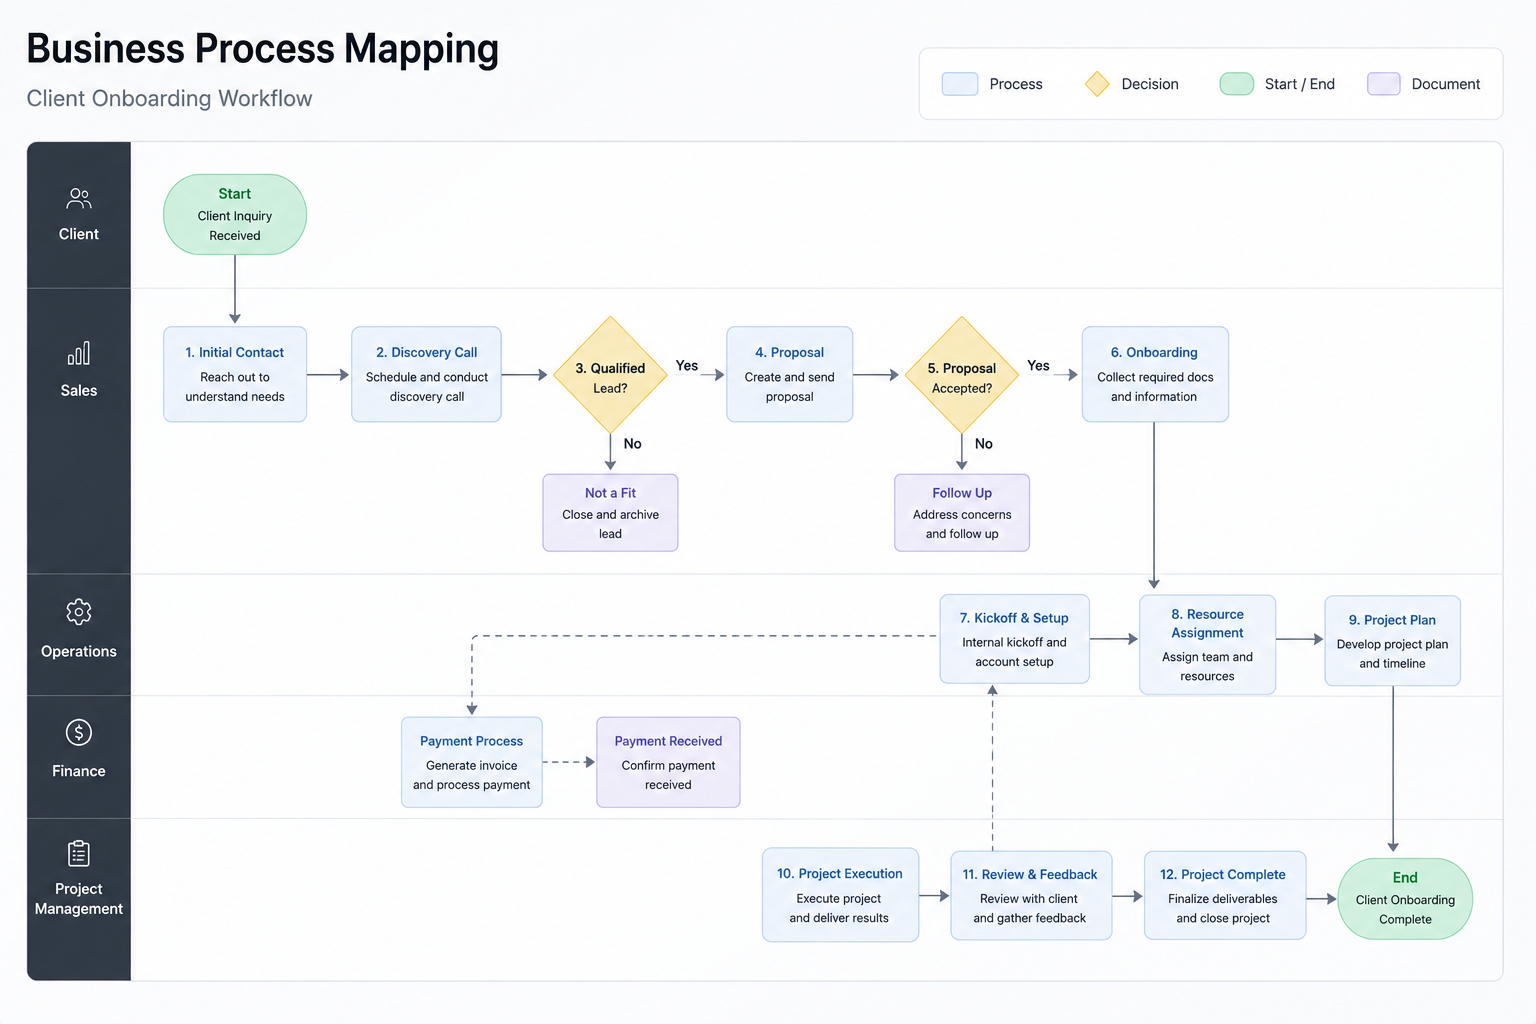This screenshot has height=1024, width=1536.
Task: Click the Project Management clipboard icon
Action: pyautogui.click(x=79, y=853)
